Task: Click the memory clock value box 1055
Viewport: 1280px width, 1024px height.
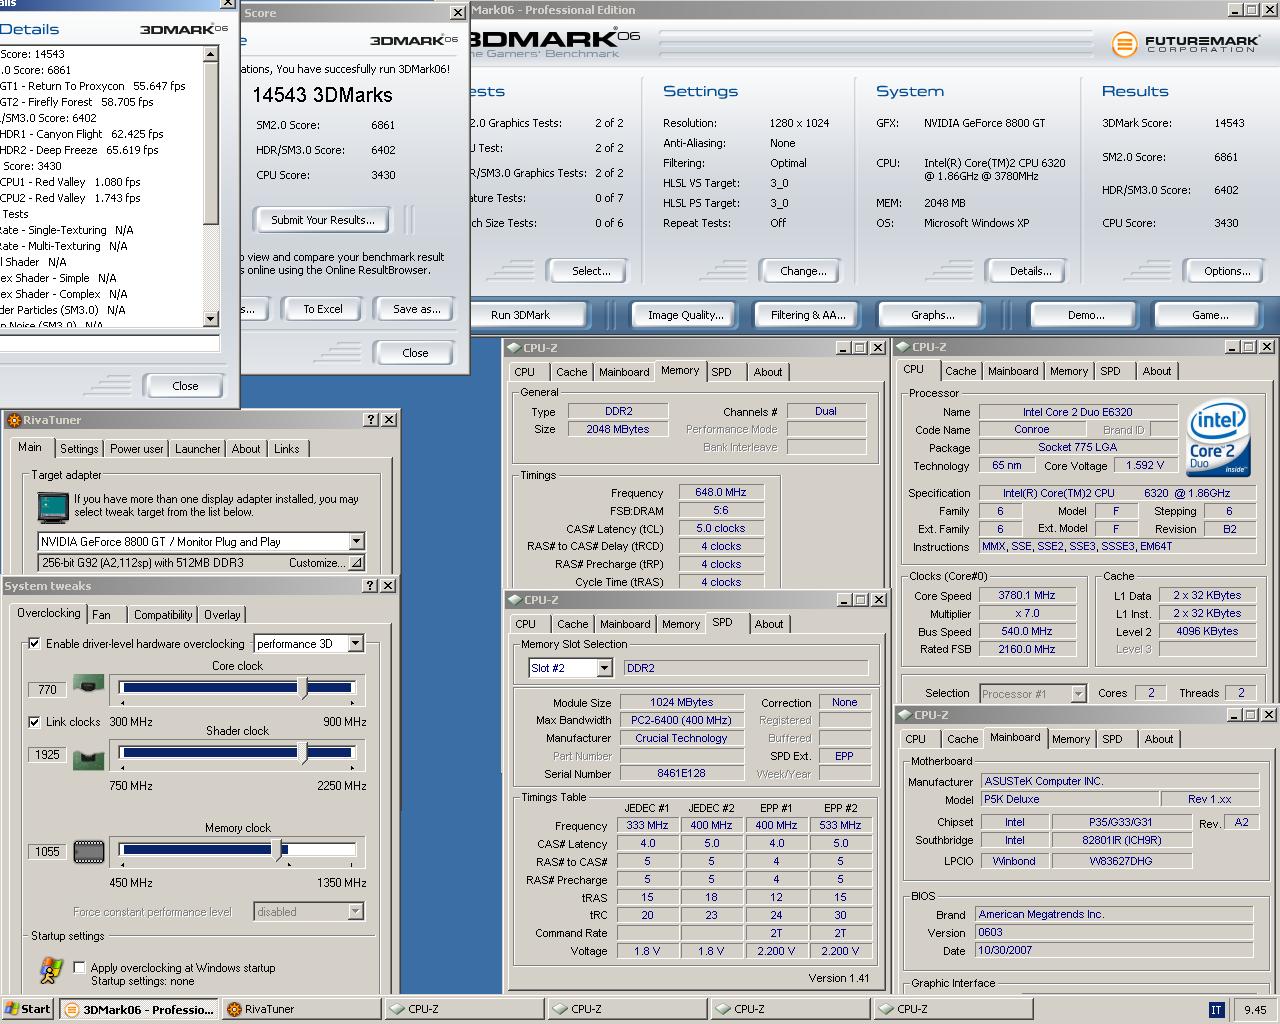Action: [x=47, y=851]
